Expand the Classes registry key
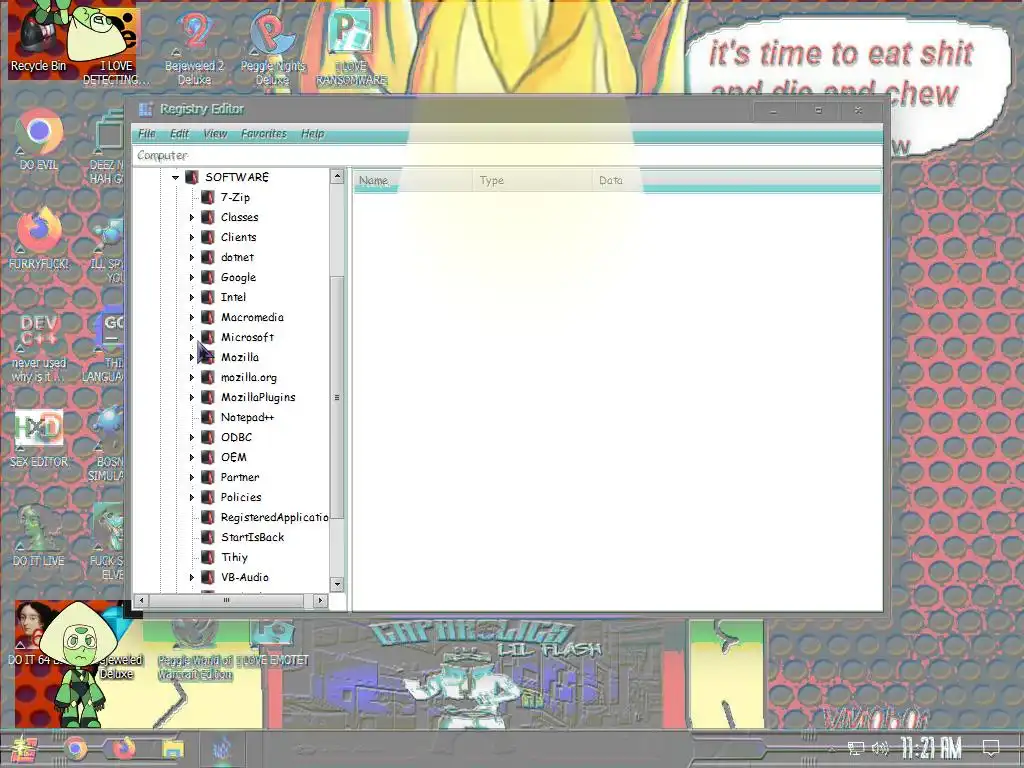This screenshot has width=1024, height=768. pyautogui.click(x=191, y=217)
